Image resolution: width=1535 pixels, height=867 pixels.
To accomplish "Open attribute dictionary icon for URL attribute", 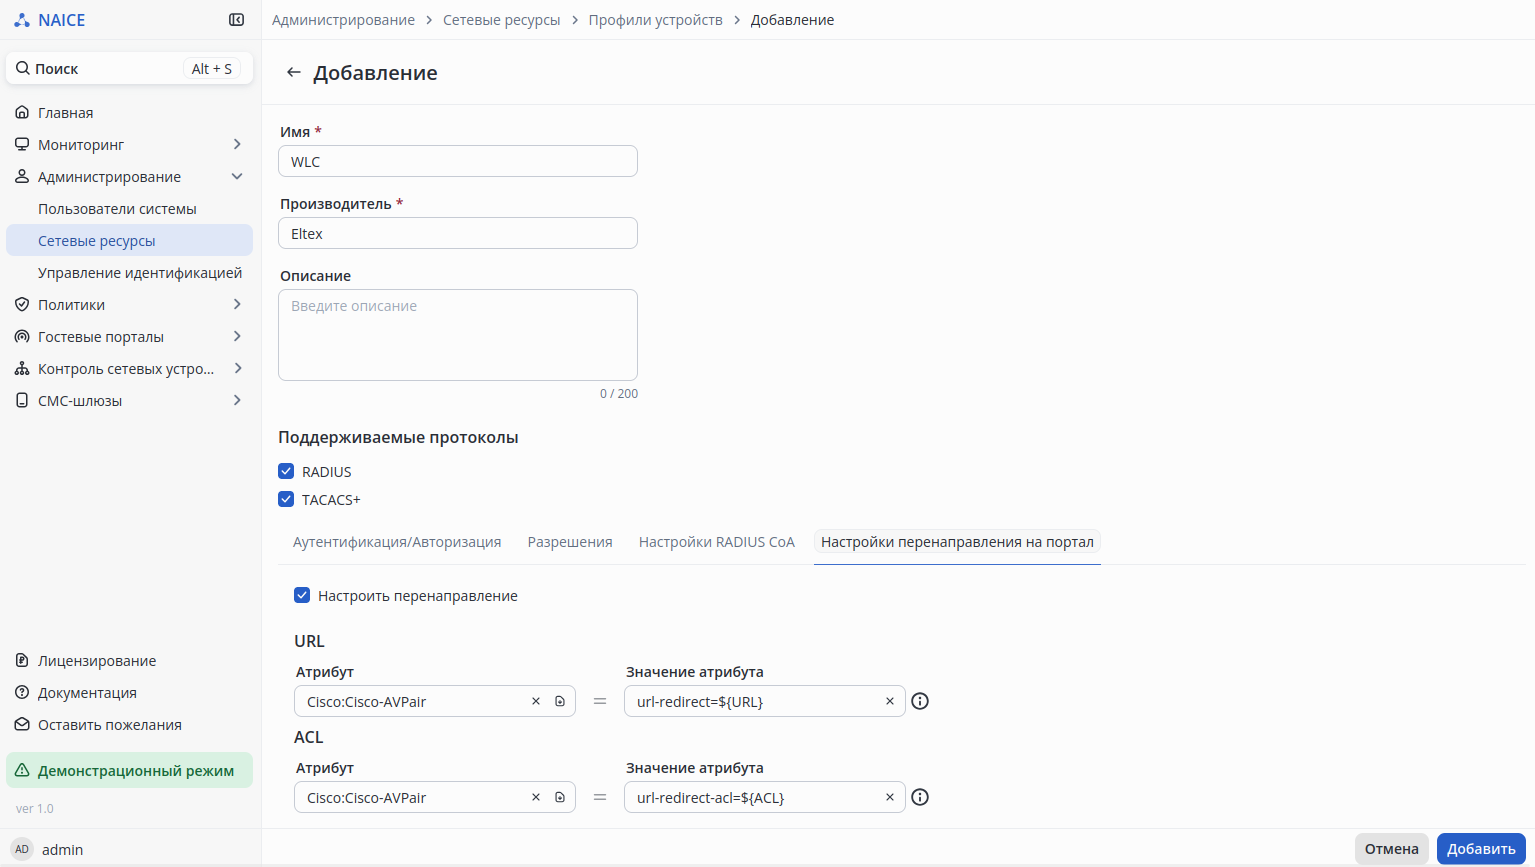I will pos(560,701).
